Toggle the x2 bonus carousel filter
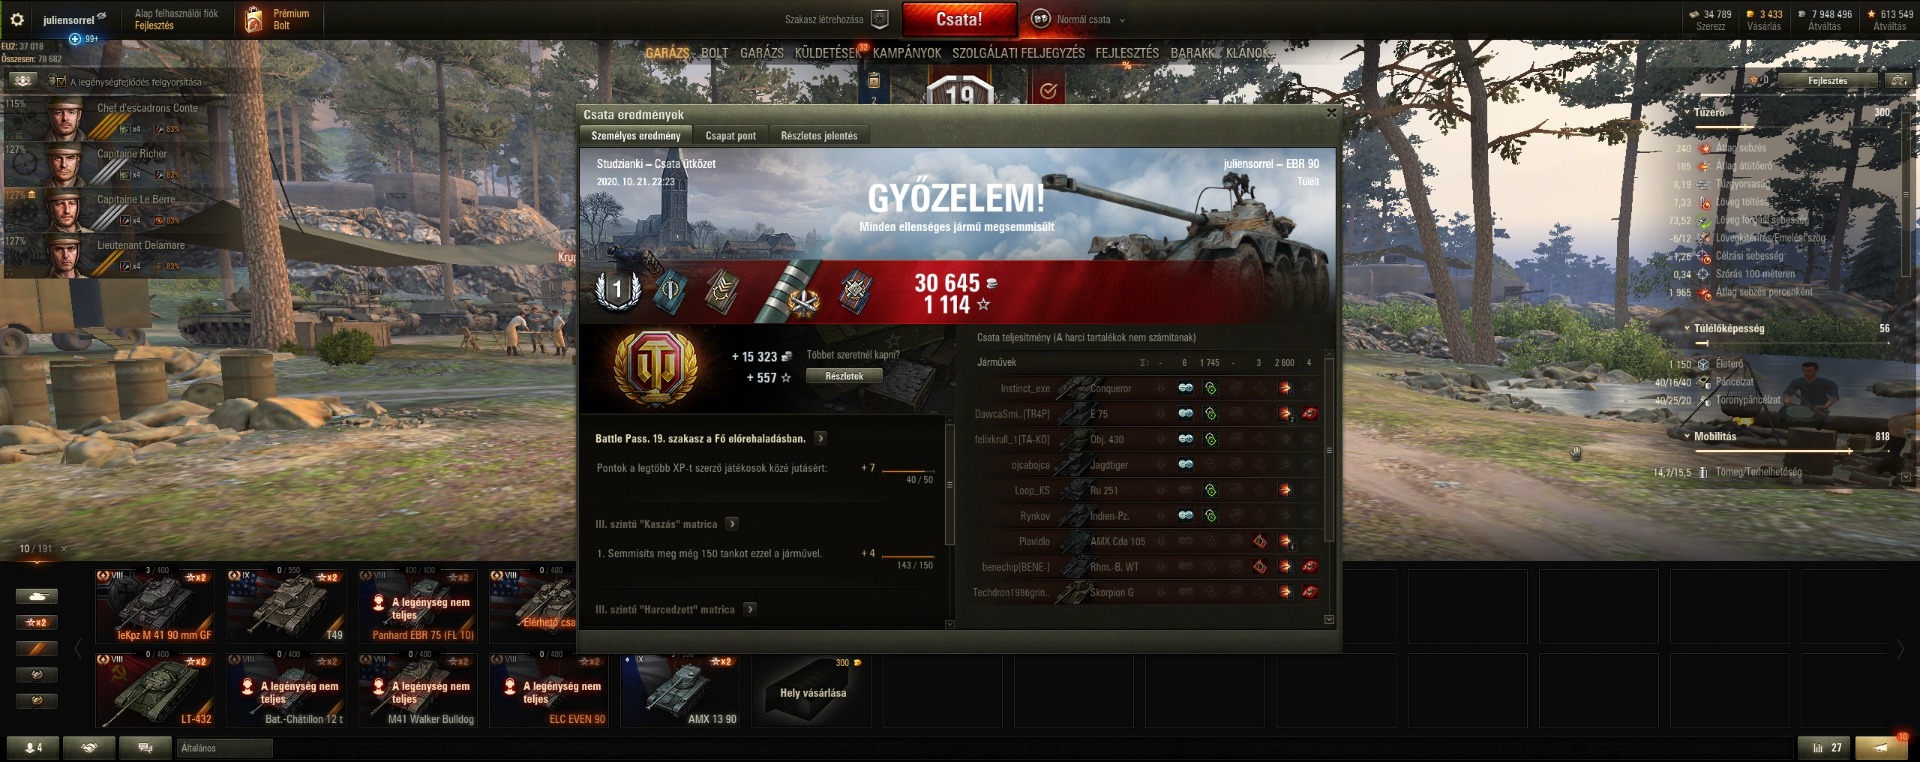This screenshot has width=1920, height=762. pos(37,622)
